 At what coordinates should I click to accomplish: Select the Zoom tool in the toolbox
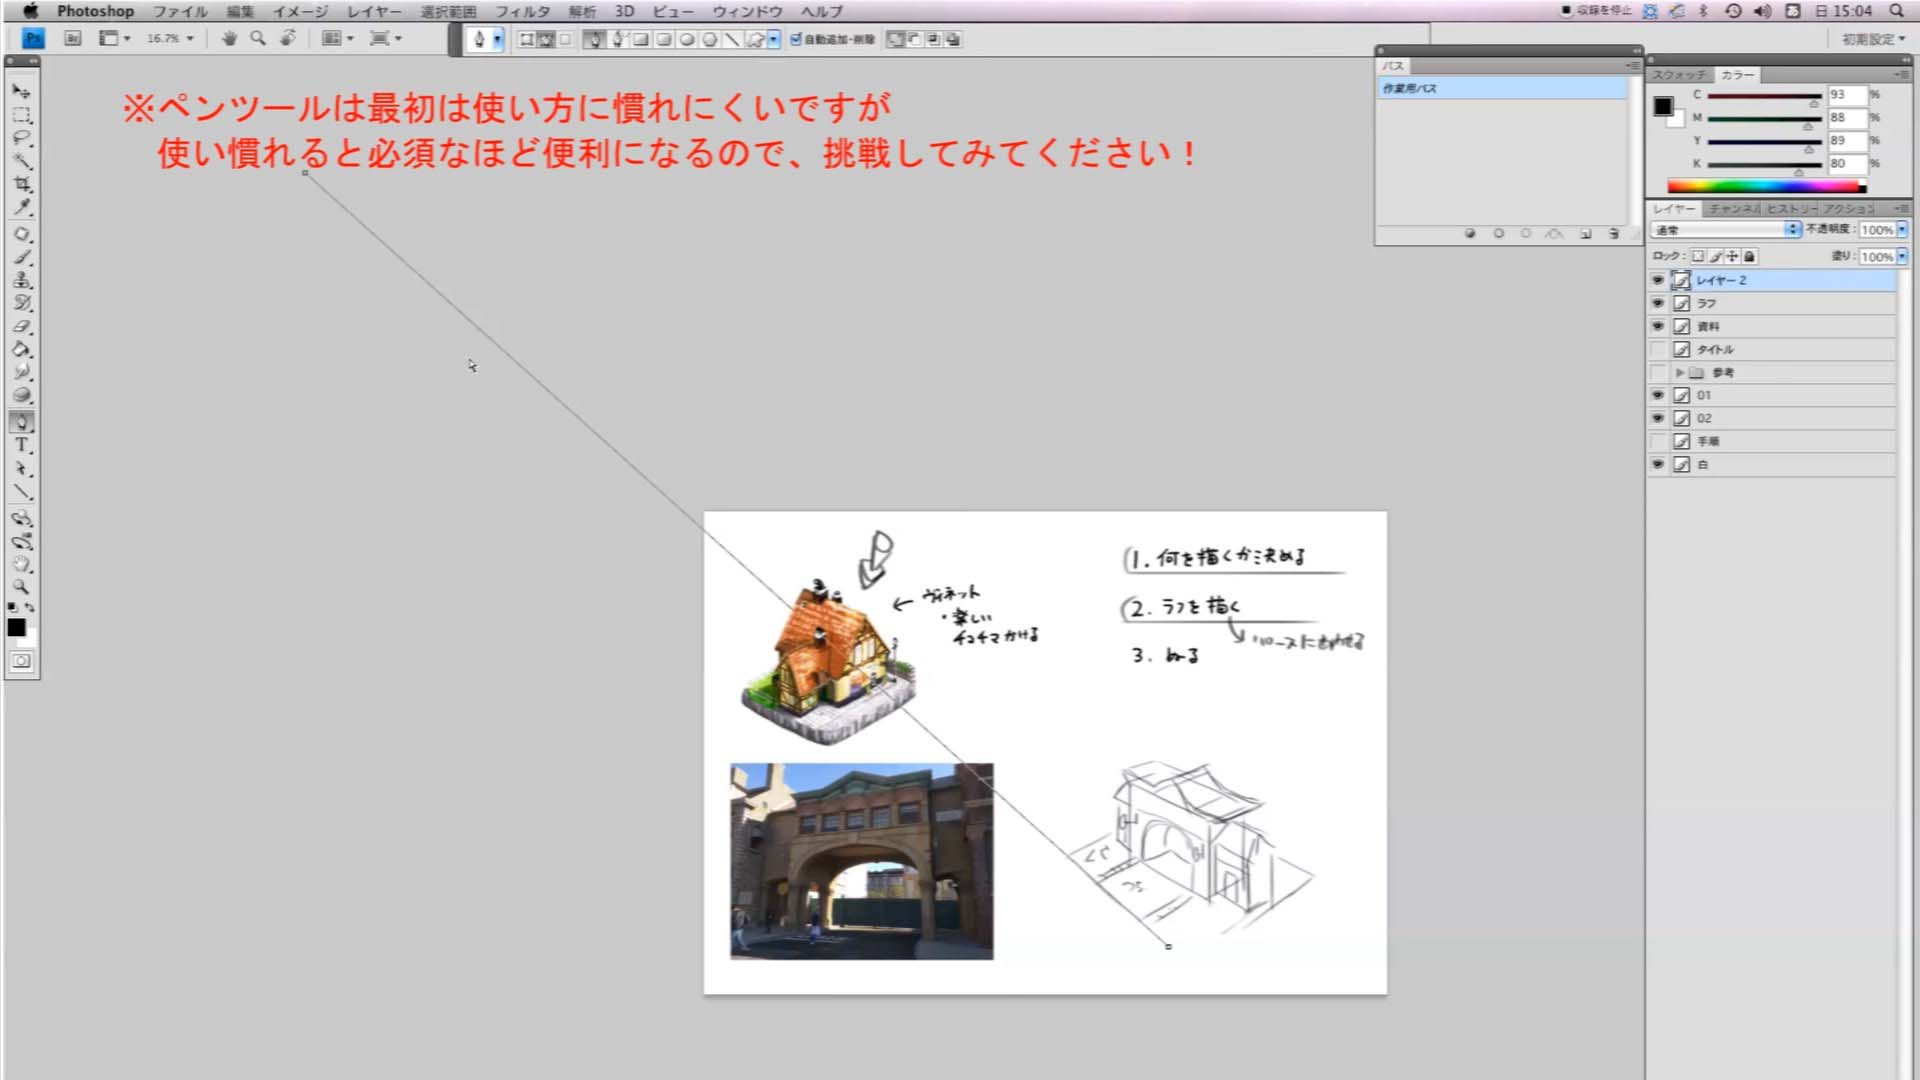21,587
